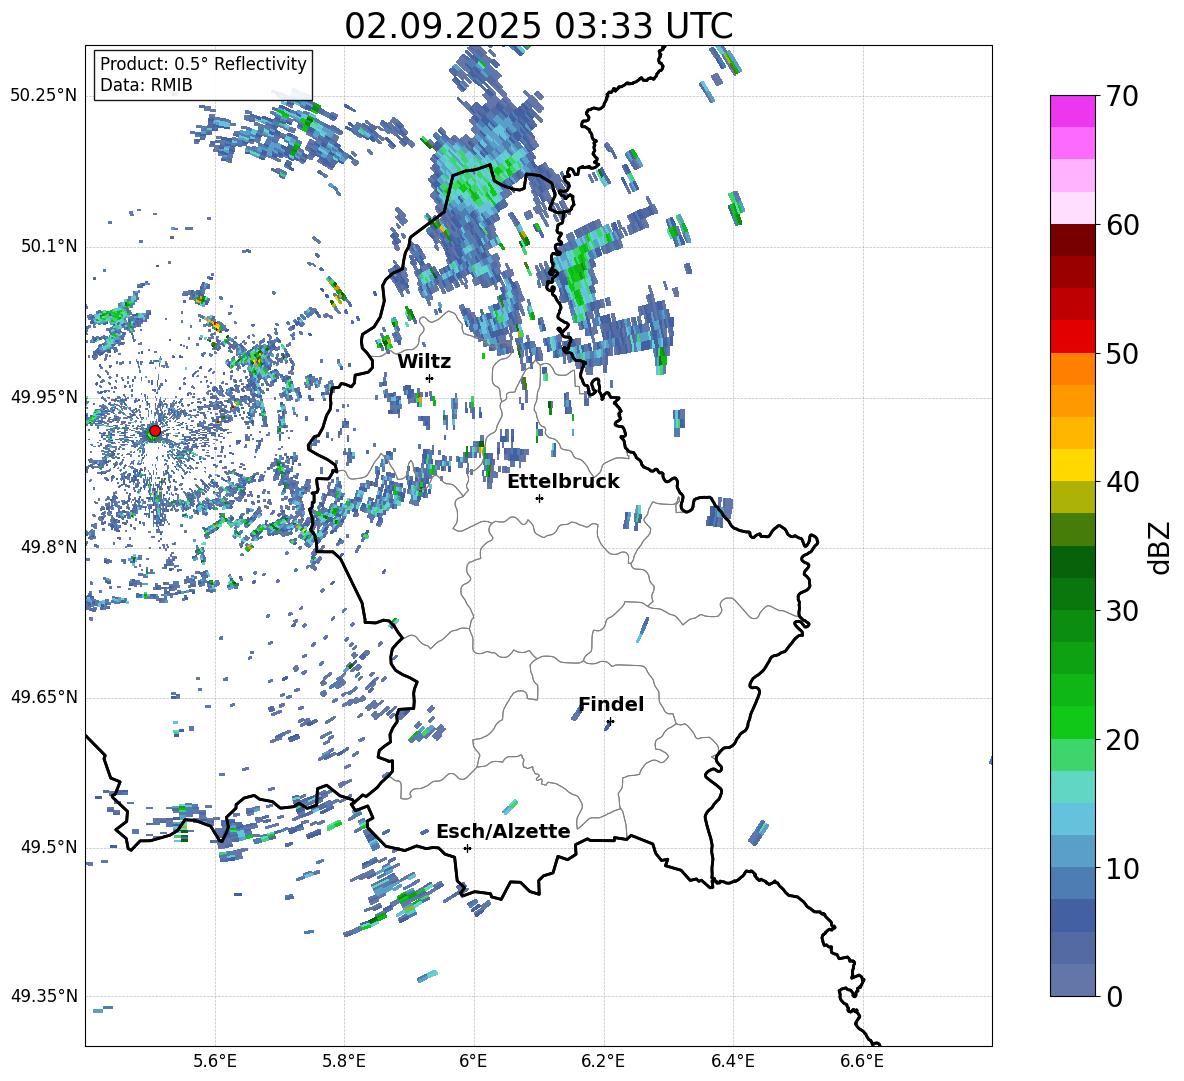The image size is (1184, 1081).
Task: Click the Wiltz station cross marker
Action: pyautogui.click(x=430, y=378)
